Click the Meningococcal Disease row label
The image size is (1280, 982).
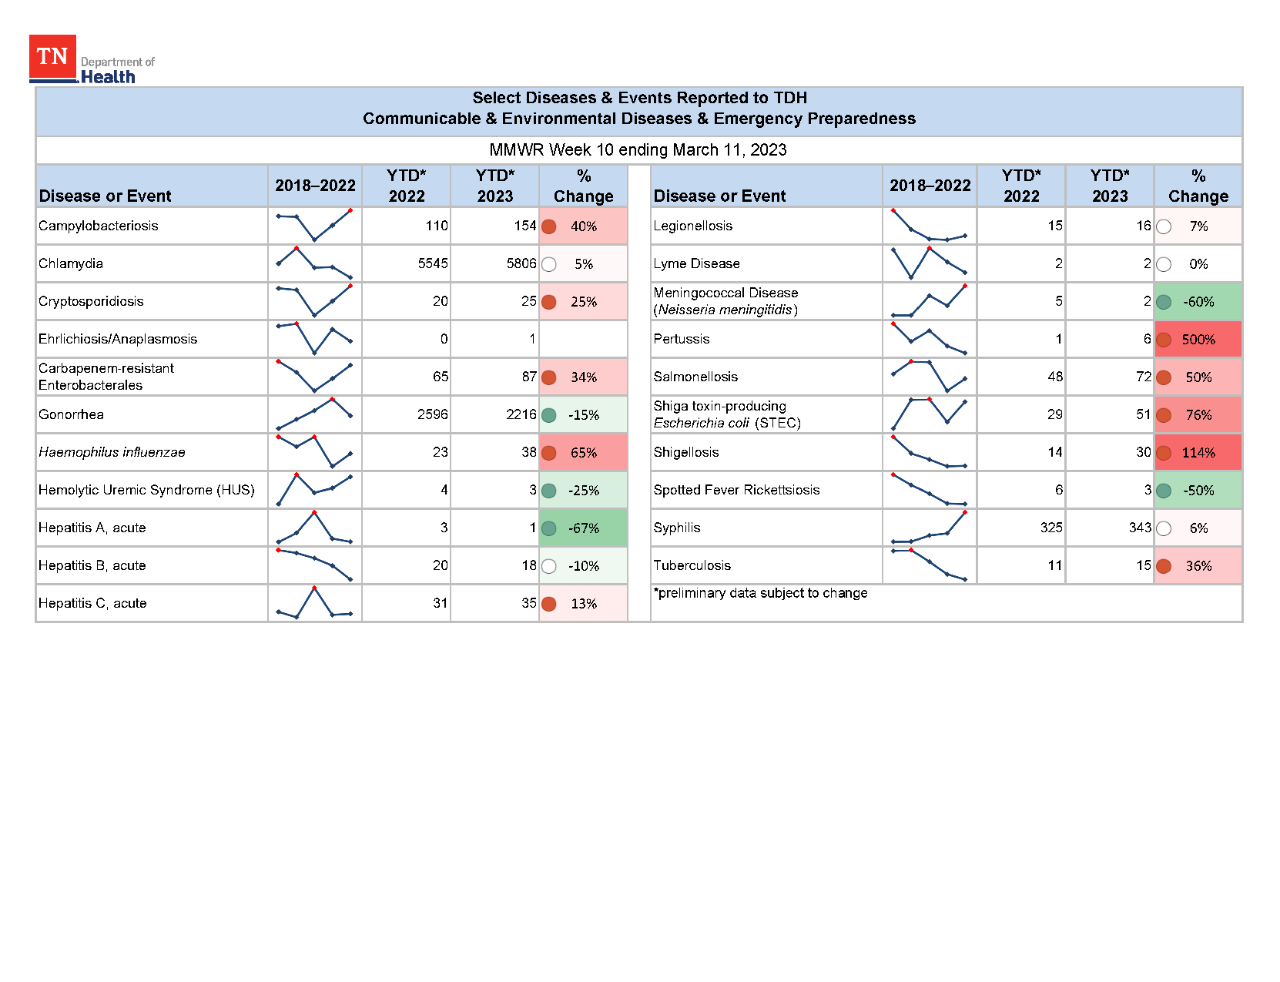pos(726,301)
